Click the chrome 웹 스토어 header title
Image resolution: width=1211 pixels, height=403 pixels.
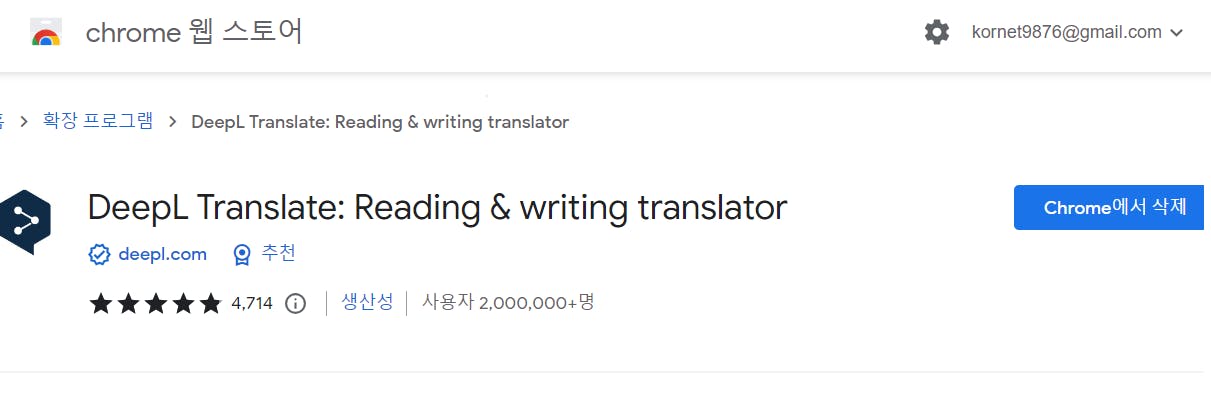tap(194, 32)
